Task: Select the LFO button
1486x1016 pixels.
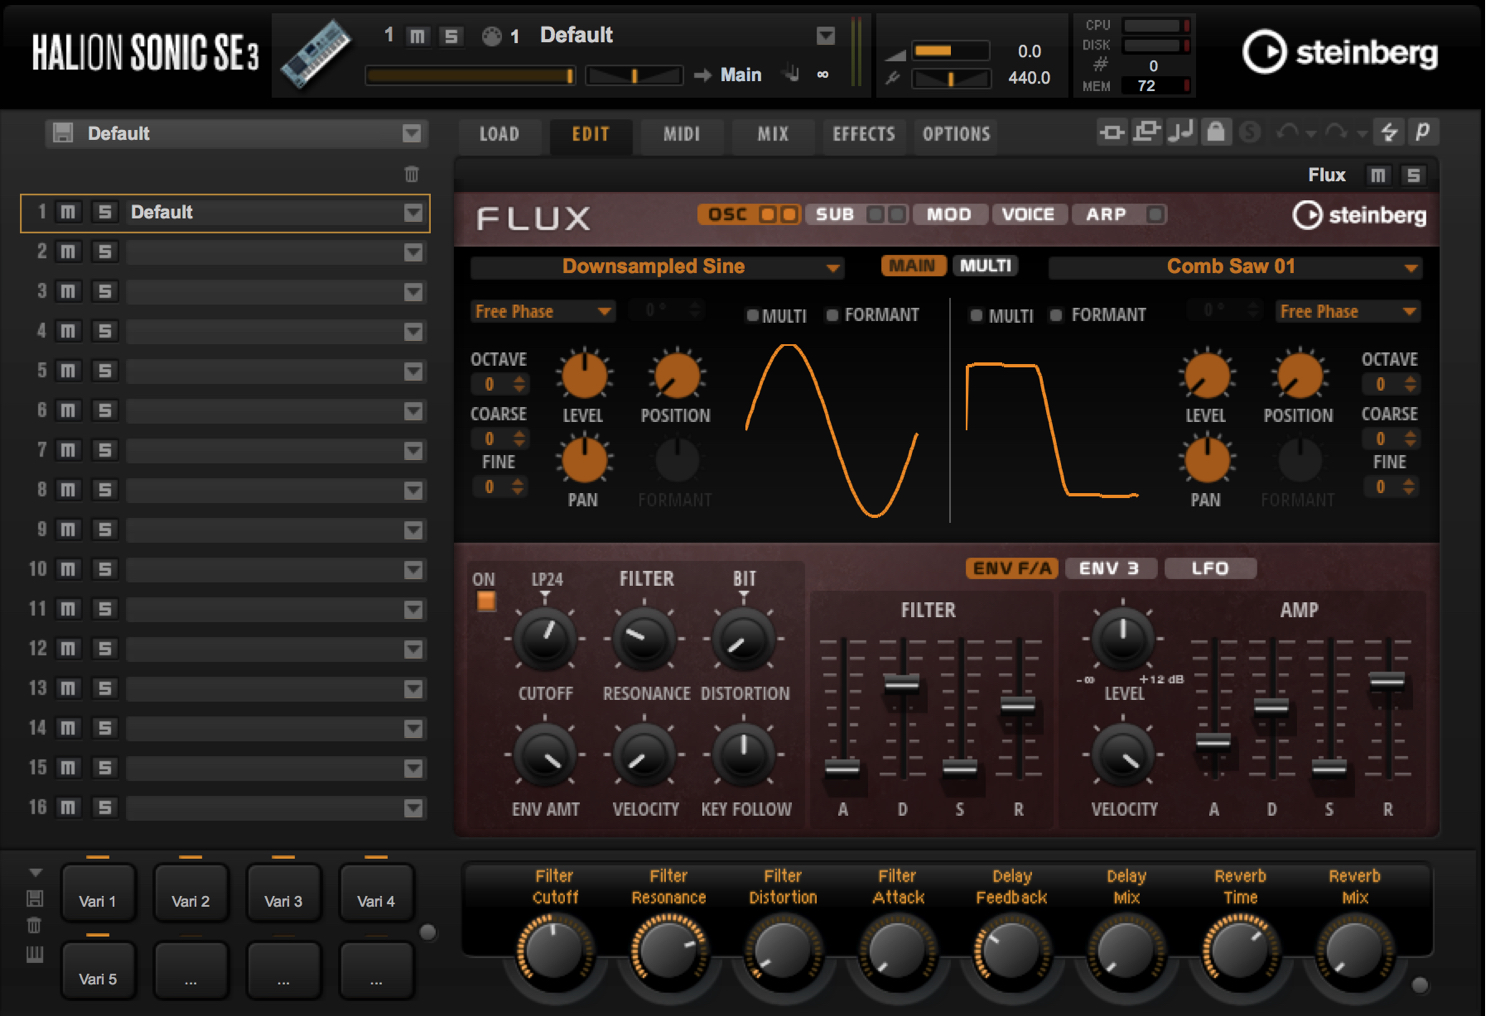Action: point(1210,568)
